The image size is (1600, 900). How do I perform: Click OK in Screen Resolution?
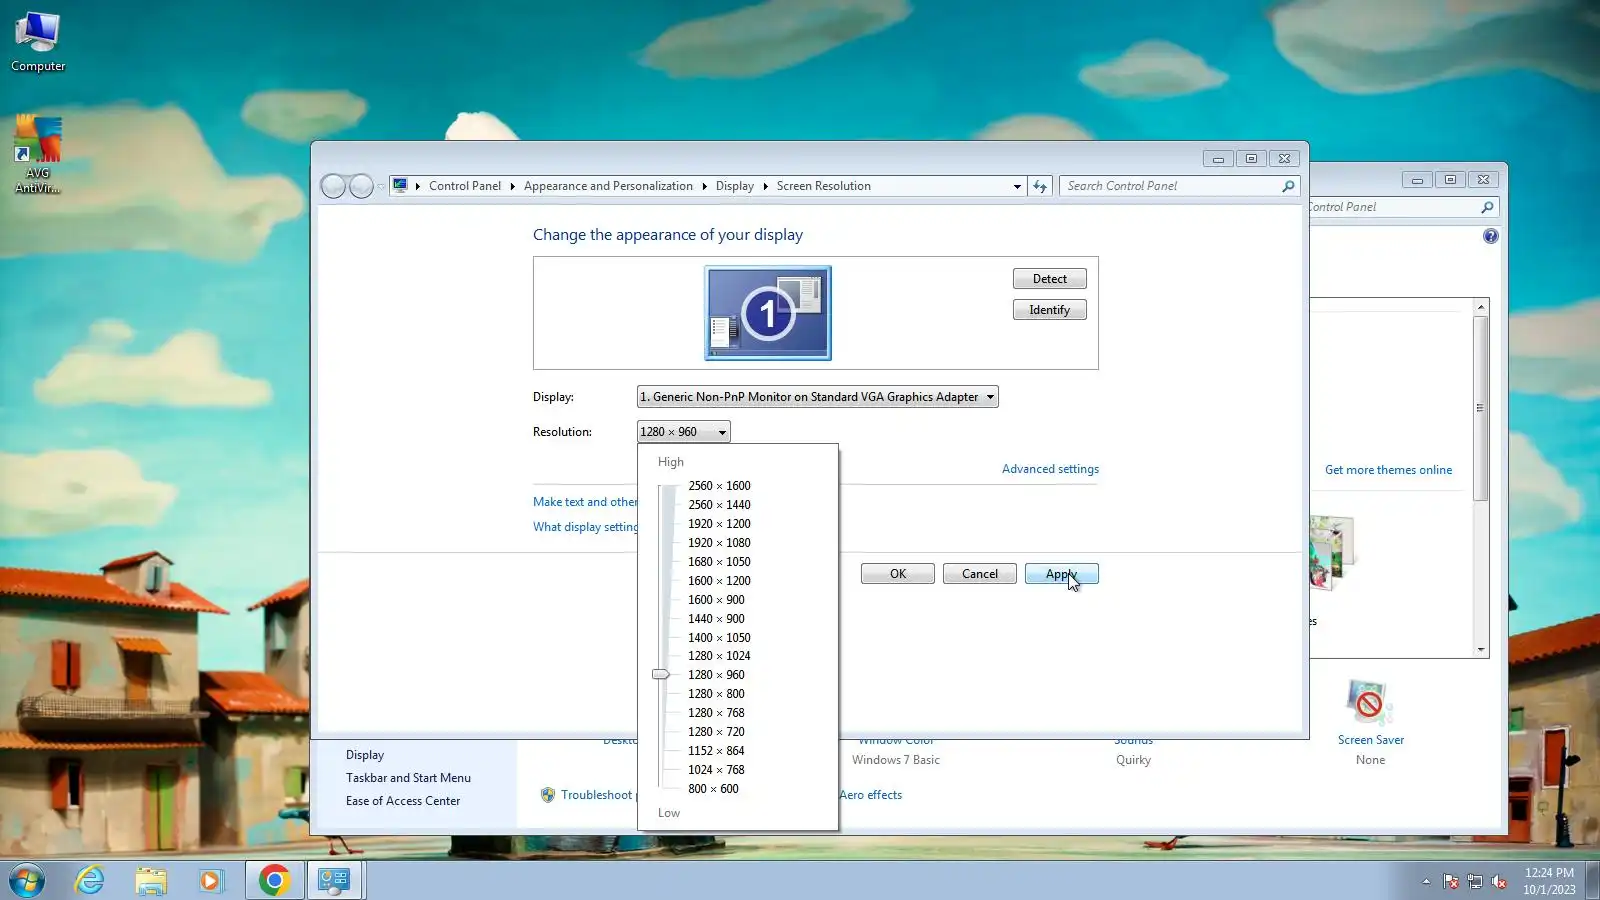tap(898, 574)
